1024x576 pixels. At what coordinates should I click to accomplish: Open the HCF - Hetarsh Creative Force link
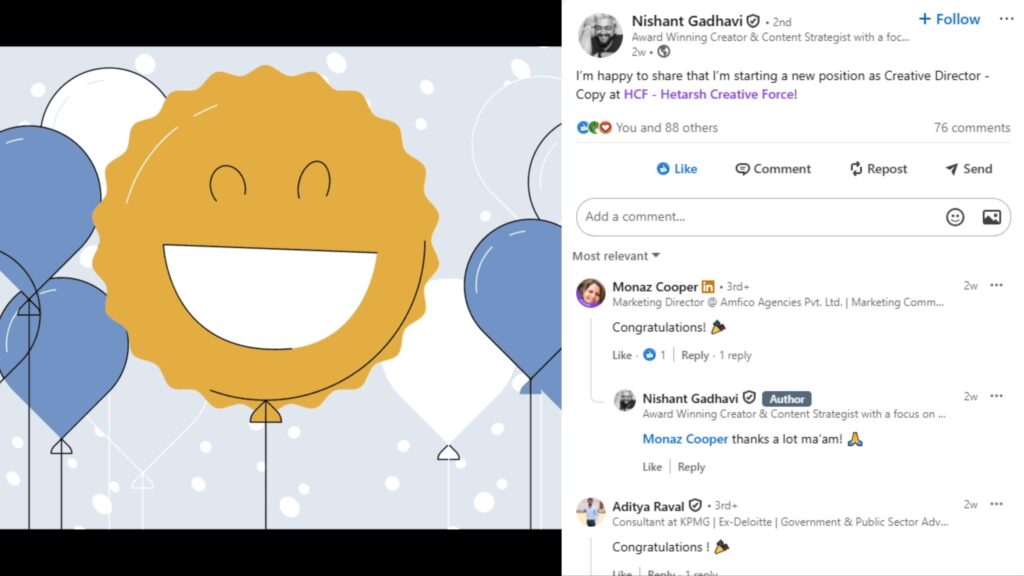coord(710,94)
